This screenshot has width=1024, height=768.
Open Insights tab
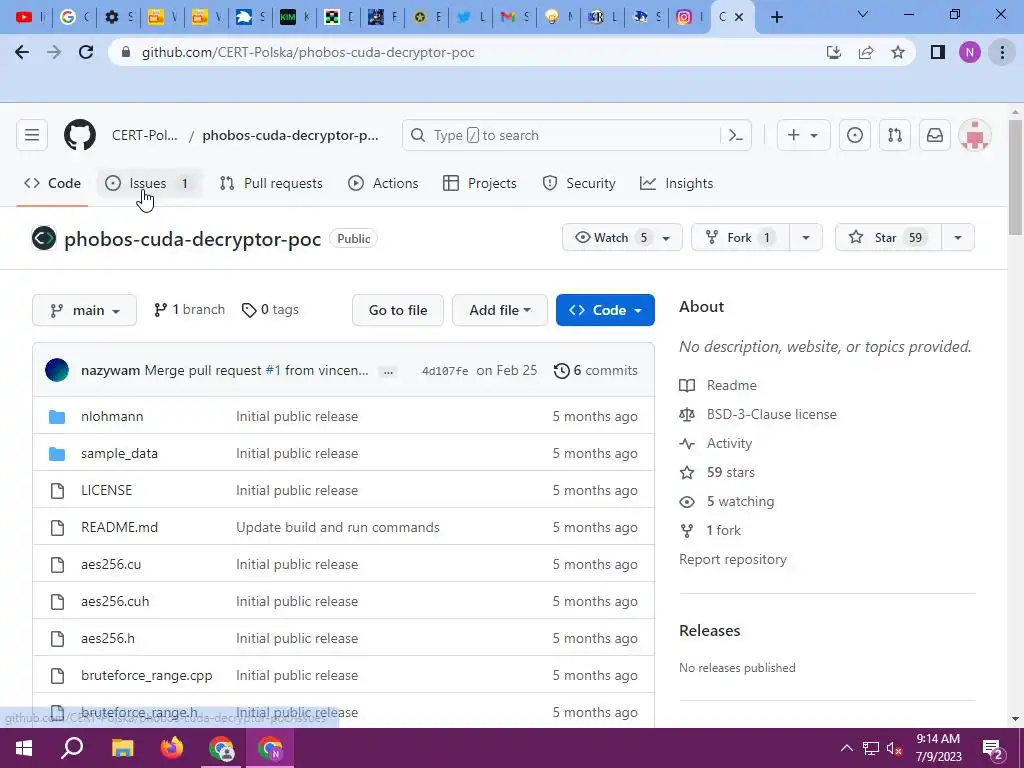point(677,184)
